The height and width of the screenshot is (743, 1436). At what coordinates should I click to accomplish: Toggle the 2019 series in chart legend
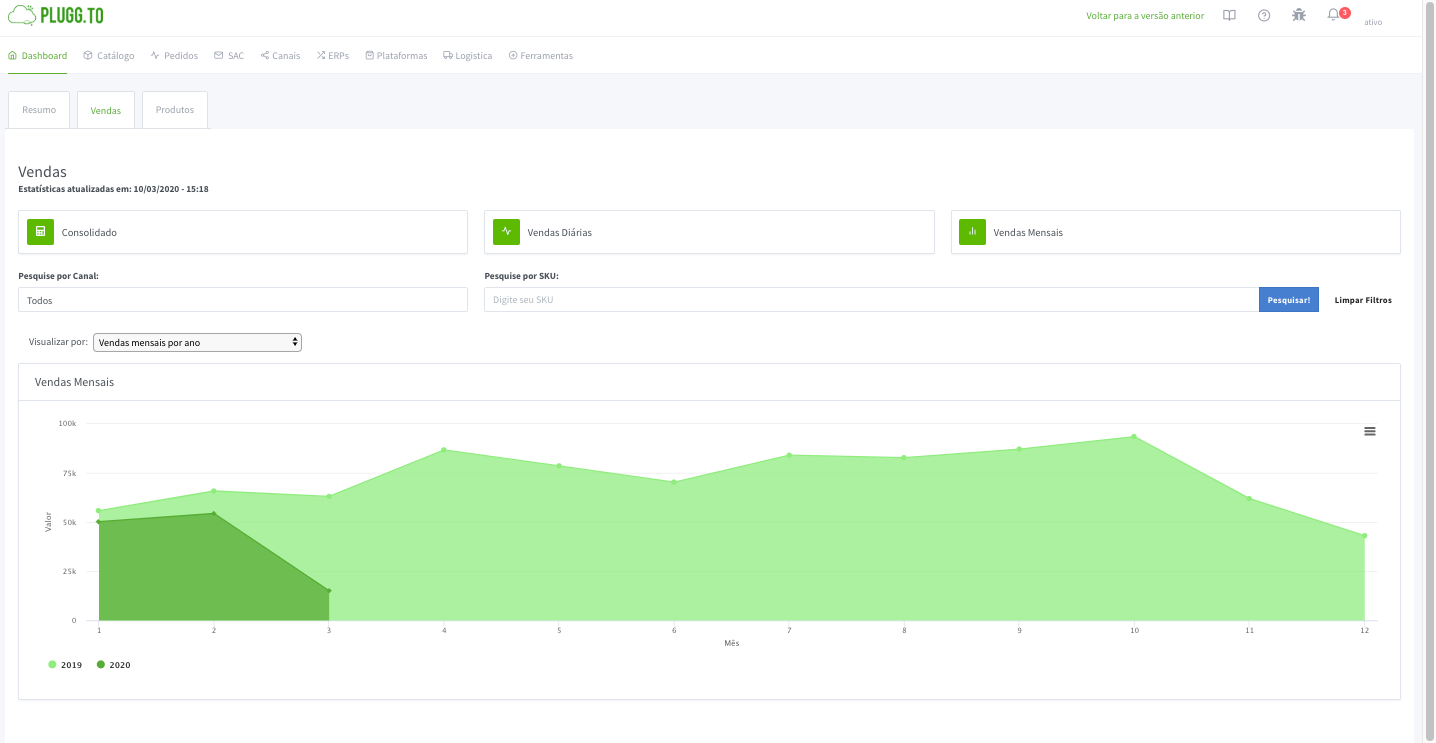66,665
